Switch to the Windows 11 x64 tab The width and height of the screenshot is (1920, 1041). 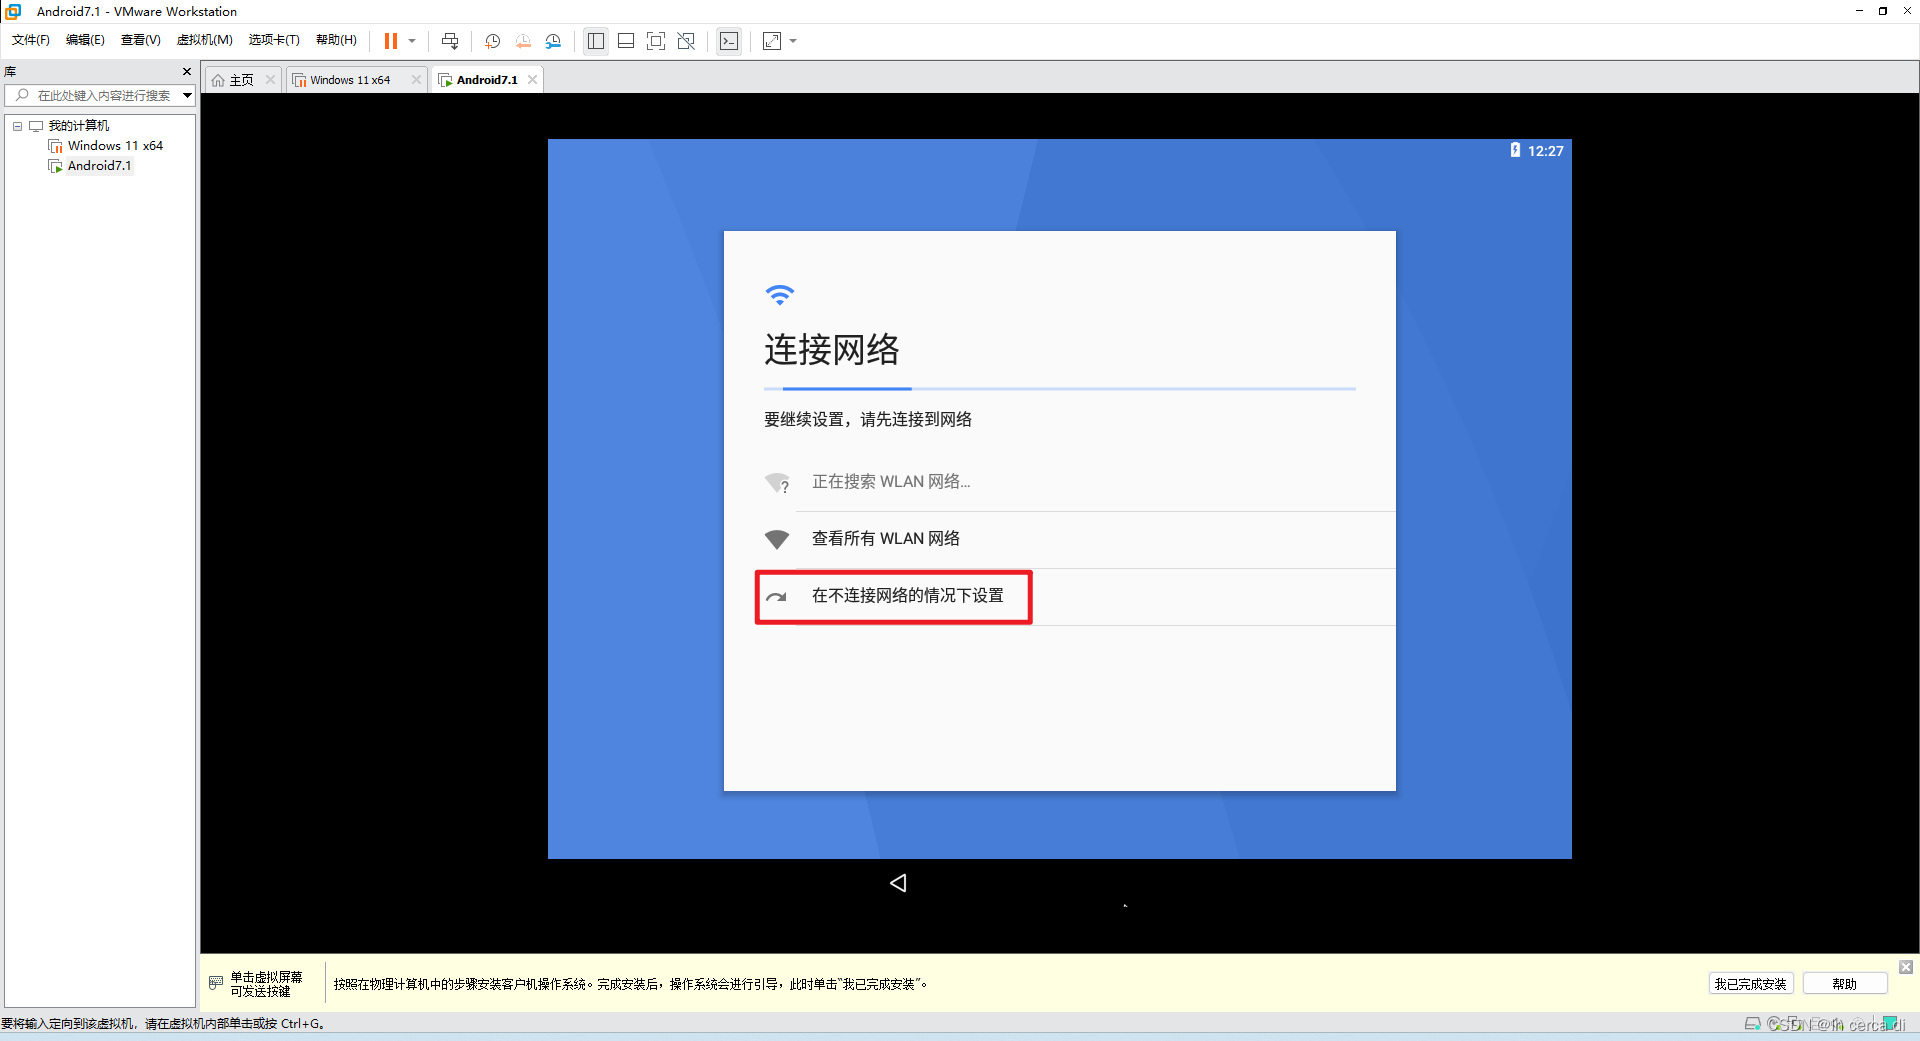350,80
